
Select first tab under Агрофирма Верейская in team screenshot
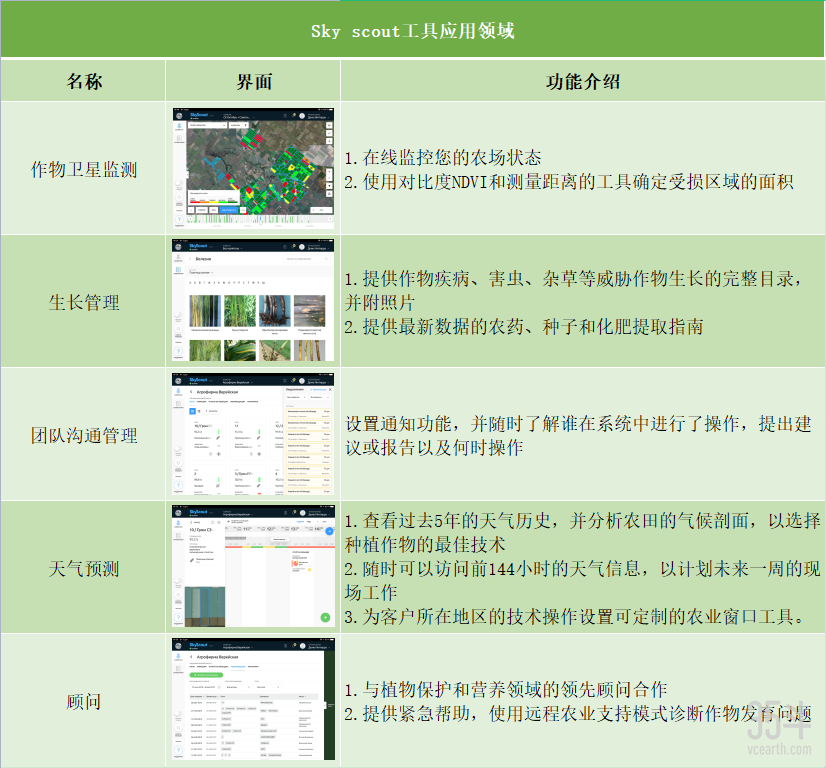(x=194, y=401)
